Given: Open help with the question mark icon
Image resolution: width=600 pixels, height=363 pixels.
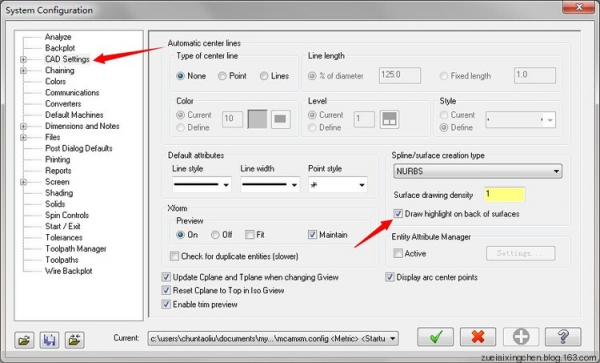Looking at the screenshot, I should (x=563, y=337).
